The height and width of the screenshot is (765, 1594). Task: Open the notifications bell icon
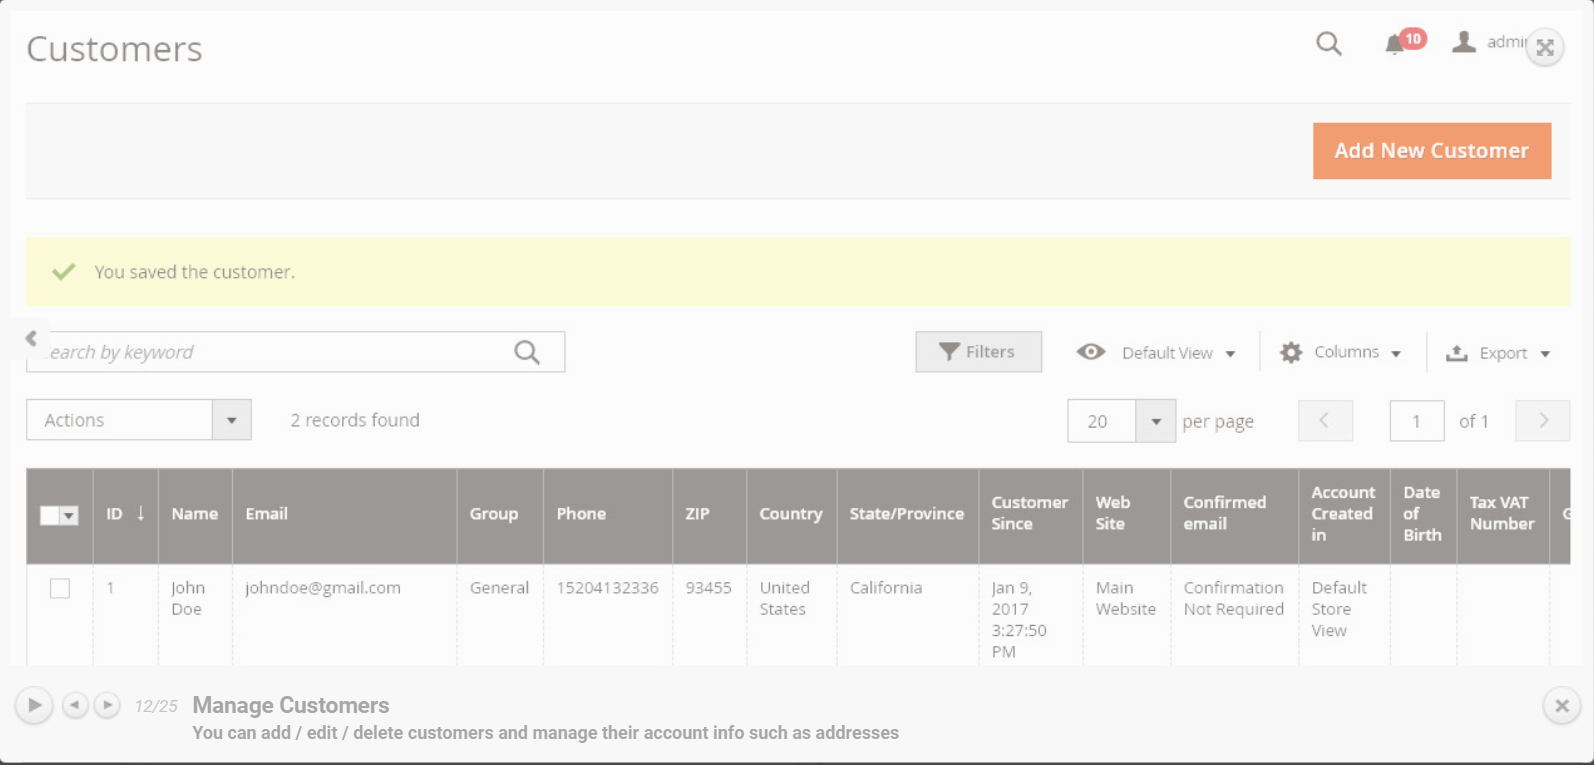click(1395, 44)
